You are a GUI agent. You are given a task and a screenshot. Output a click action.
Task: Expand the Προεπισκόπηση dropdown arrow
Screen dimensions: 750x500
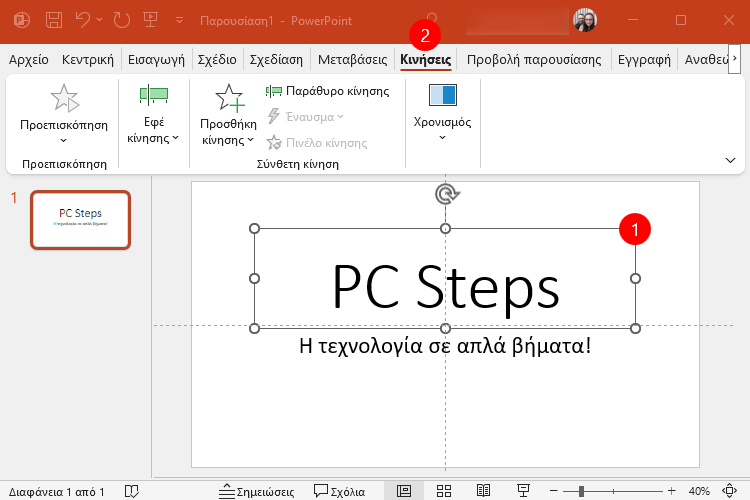coord(64,140)
